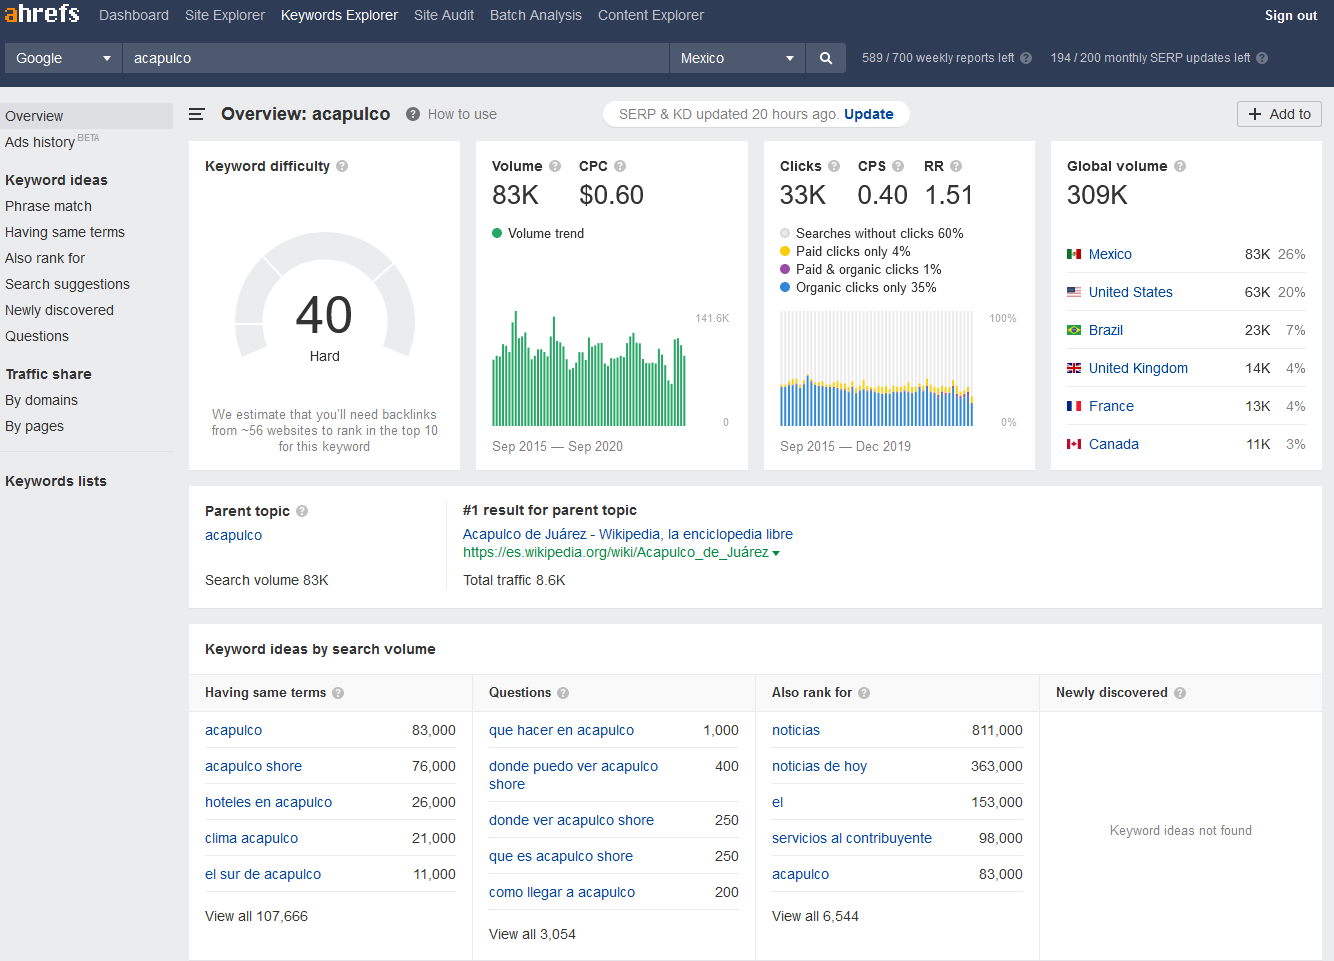The width and height of the screenshot is (1334, 961).
Task: Open the Site Audit section
Action: 444,15
